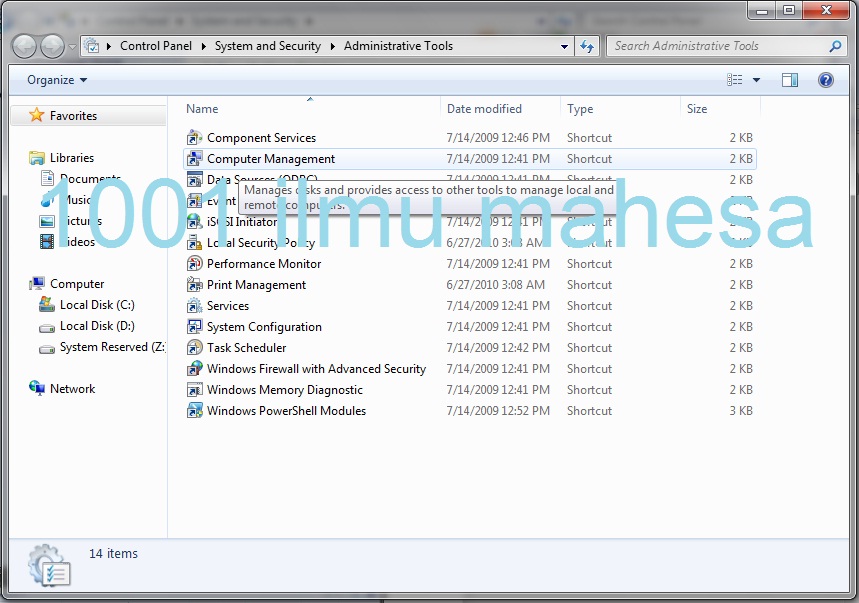Change view using the views button
This screenshot has height=603, width=859.
[x=735, y=80]
